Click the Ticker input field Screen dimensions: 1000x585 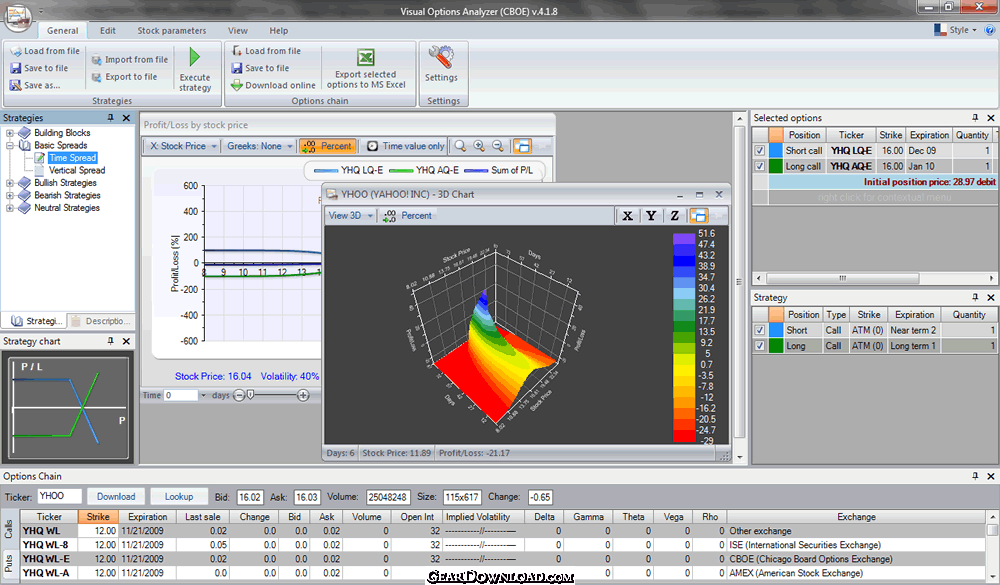tap(59, 496)
